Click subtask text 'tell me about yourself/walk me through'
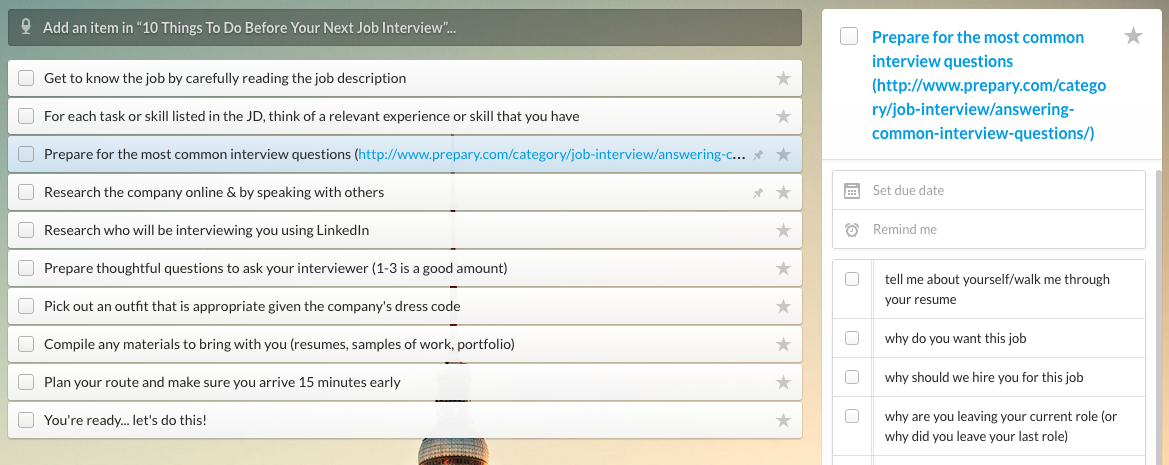The height and width of the screenshot is (465, 1169). point(998,289)
